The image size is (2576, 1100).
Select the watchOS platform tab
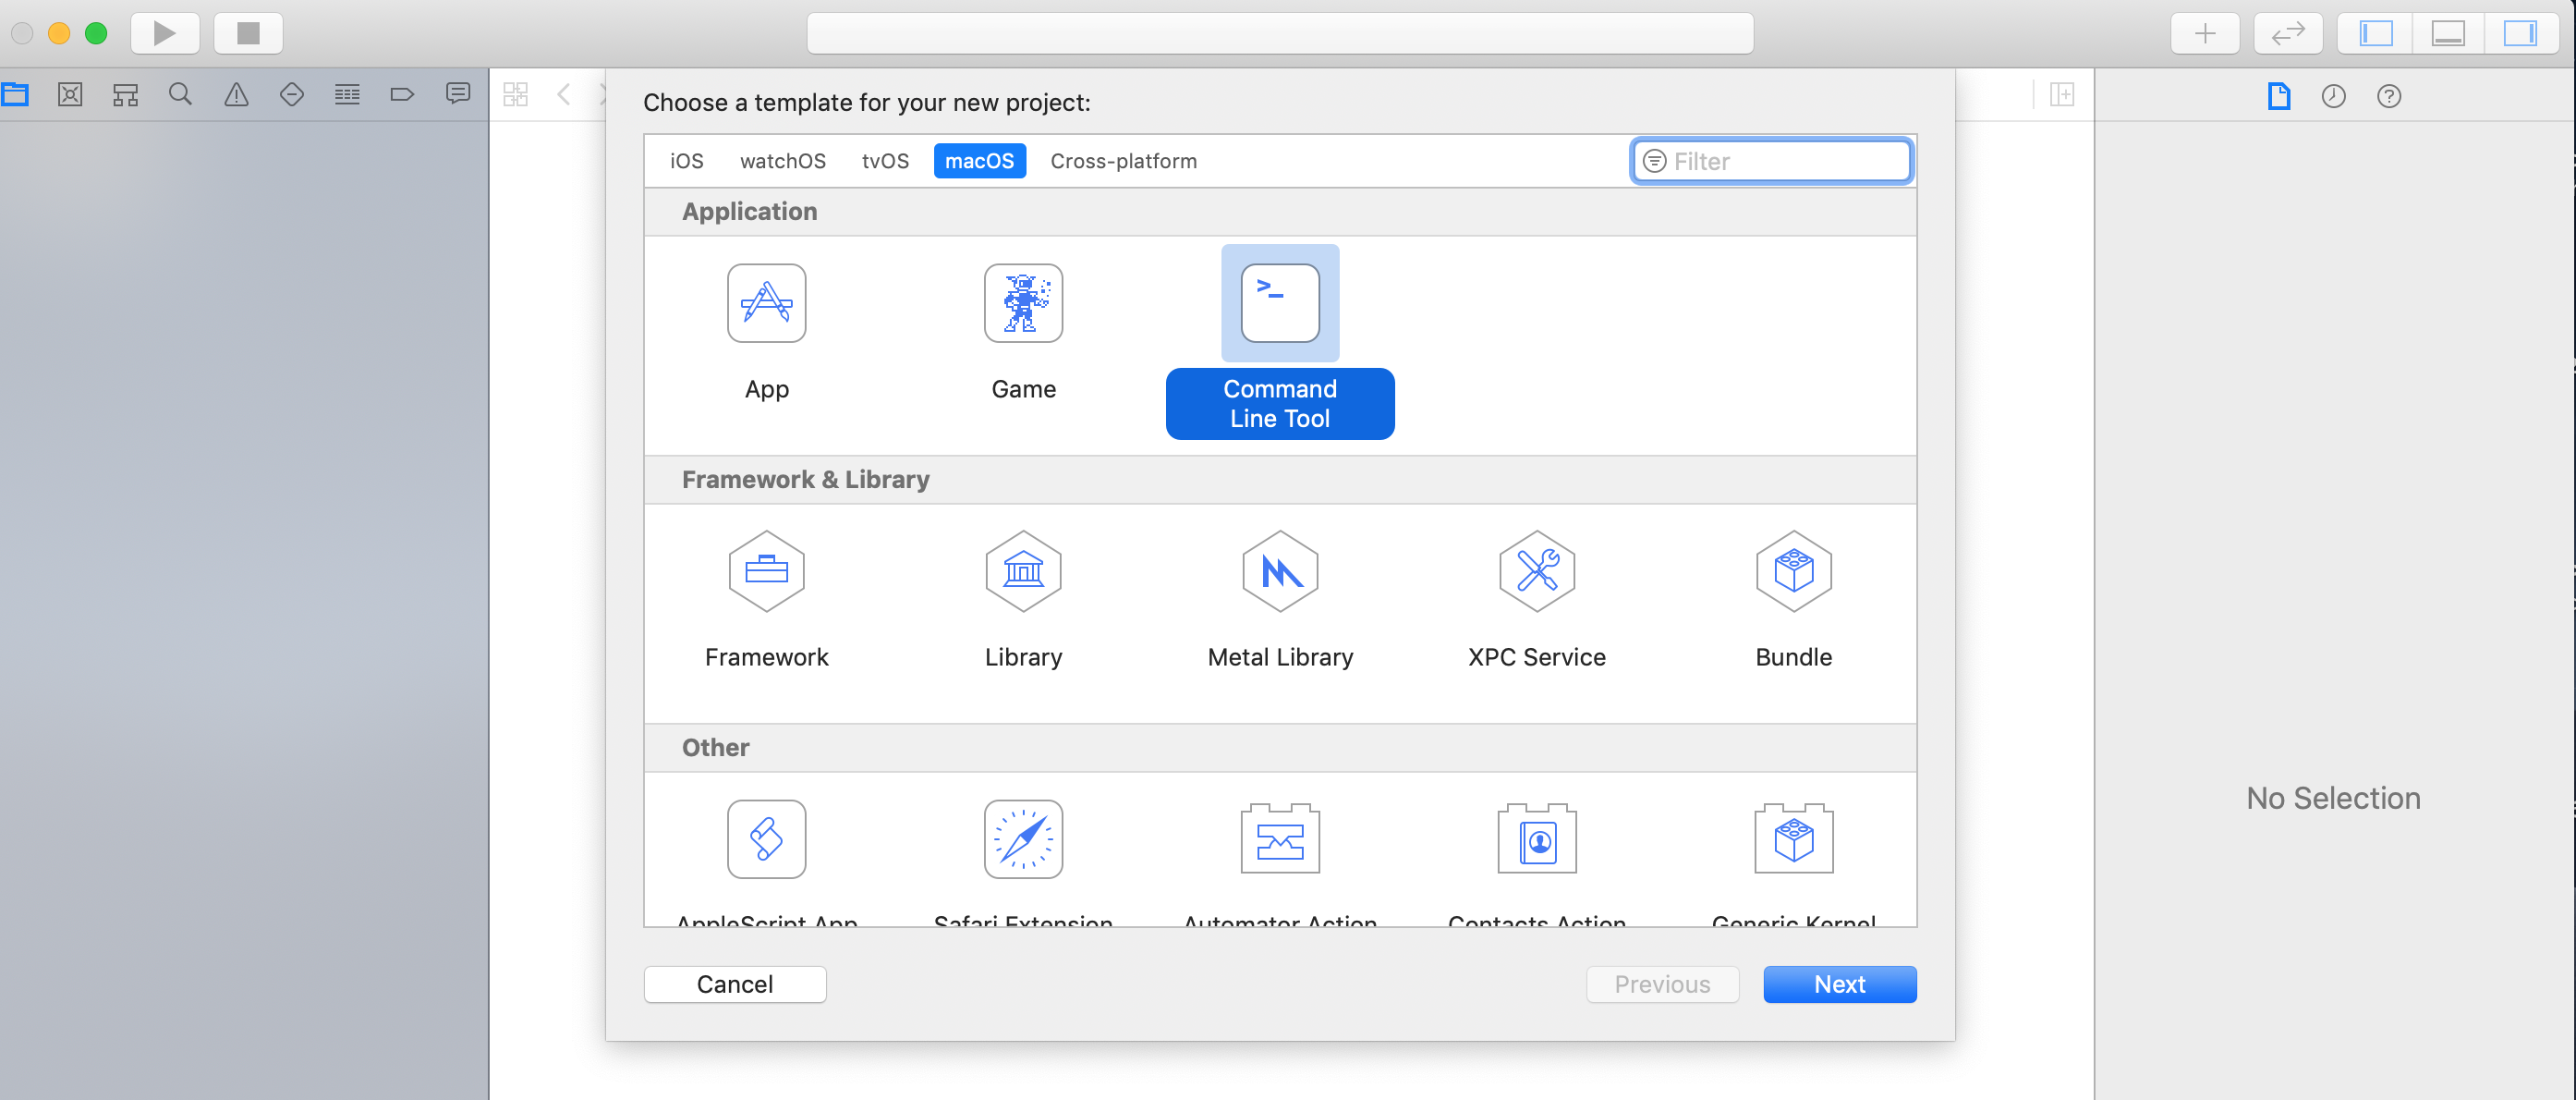782,161
